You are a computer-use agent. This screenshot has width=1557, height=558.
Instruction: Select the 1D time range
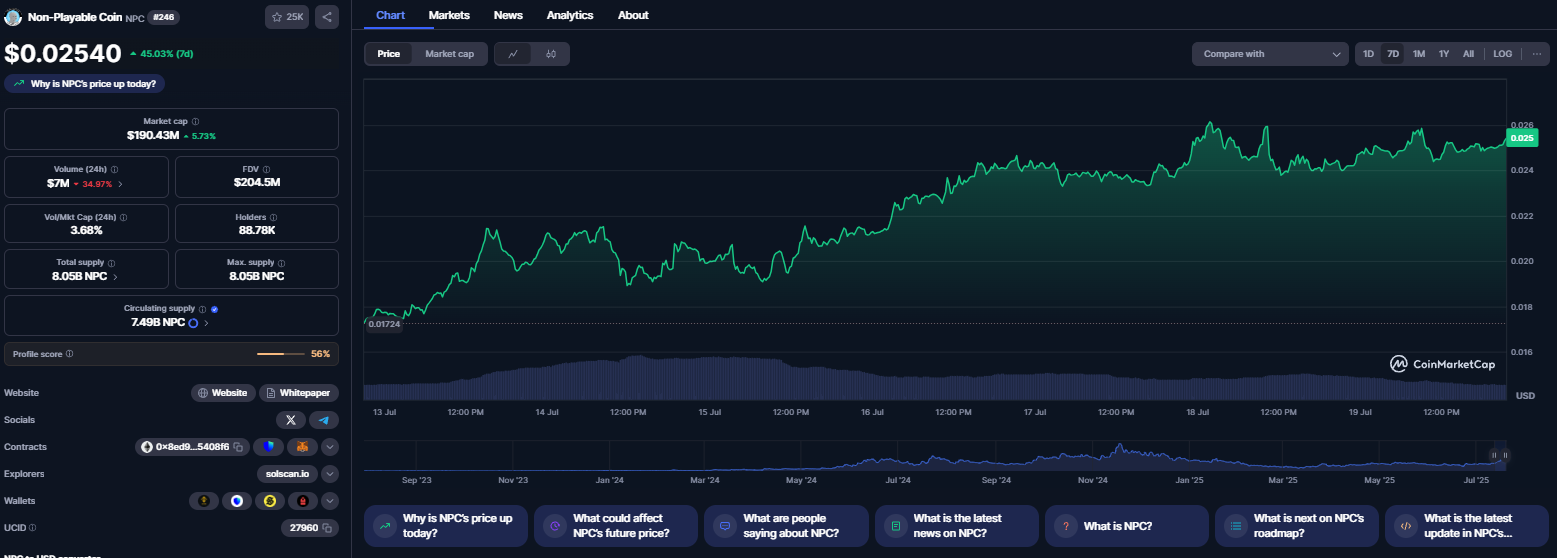click(x=1368, y=54)
